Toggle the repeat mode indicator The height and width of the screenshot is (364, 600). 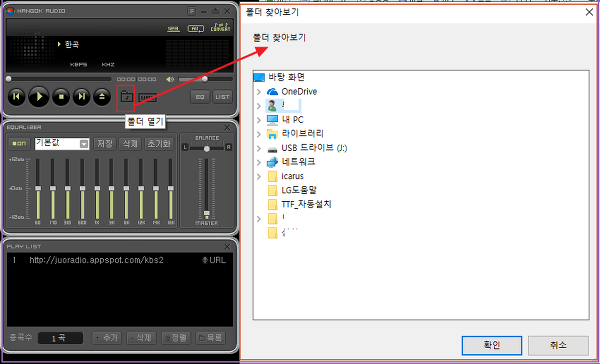pyautogui.click(x=195, y=29)
